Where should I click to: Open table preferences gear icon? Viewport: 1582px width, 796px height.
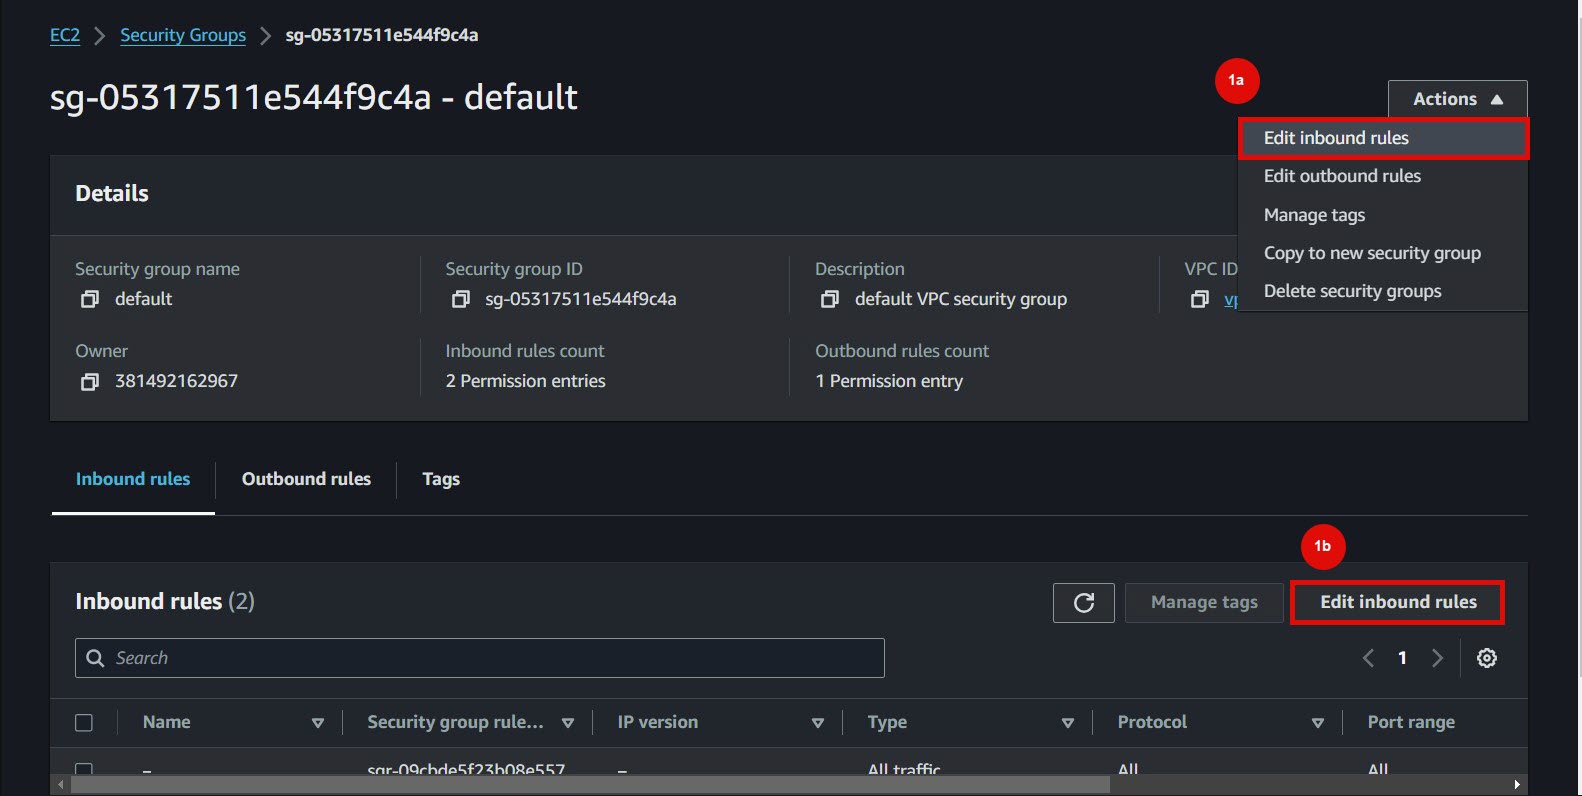pos(1487,658)
